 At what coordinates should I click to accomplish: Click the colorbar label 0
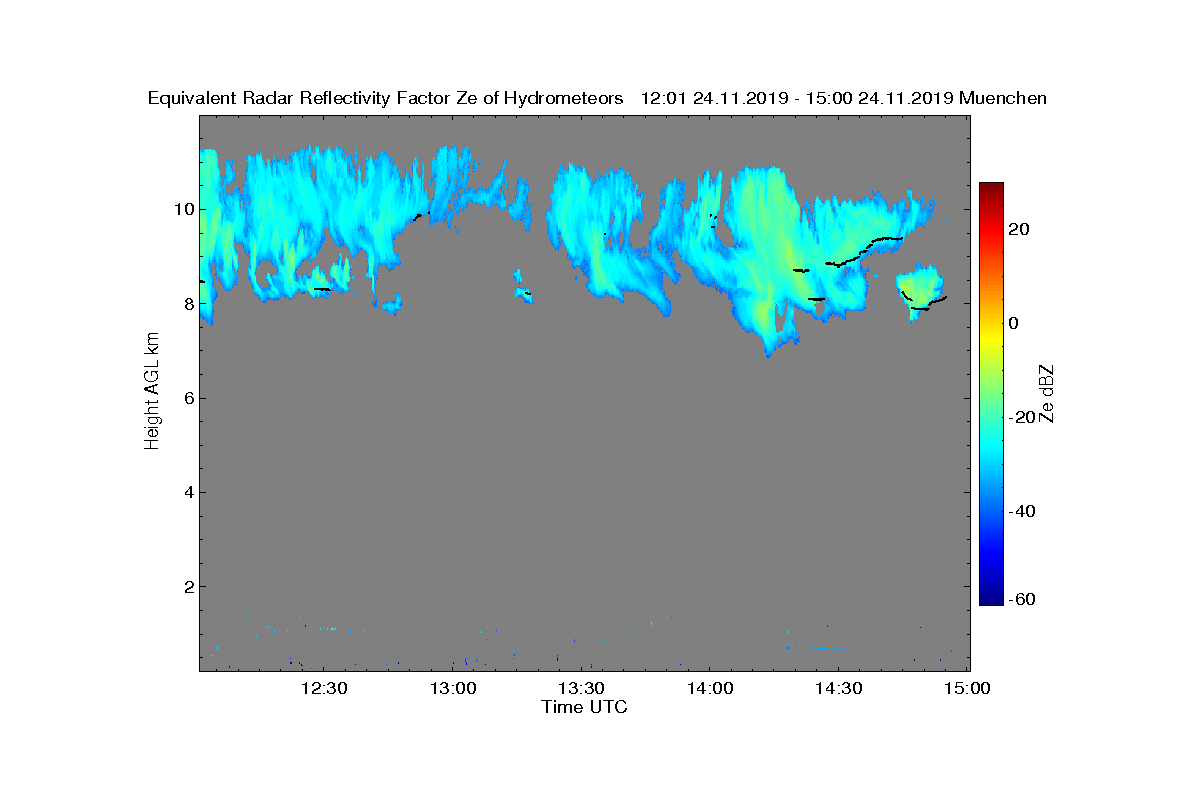click(1015, 323)
